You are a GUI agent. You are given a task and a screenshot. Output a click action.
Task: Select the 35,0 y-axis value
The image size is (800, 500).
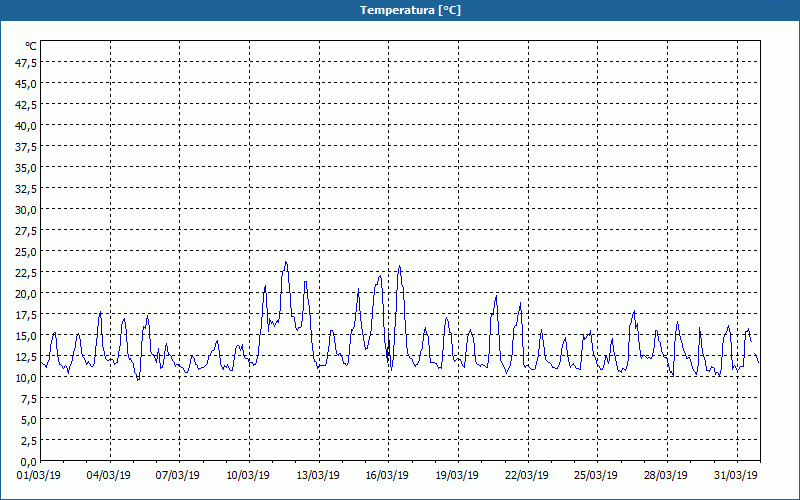click(x=26, y=168)
